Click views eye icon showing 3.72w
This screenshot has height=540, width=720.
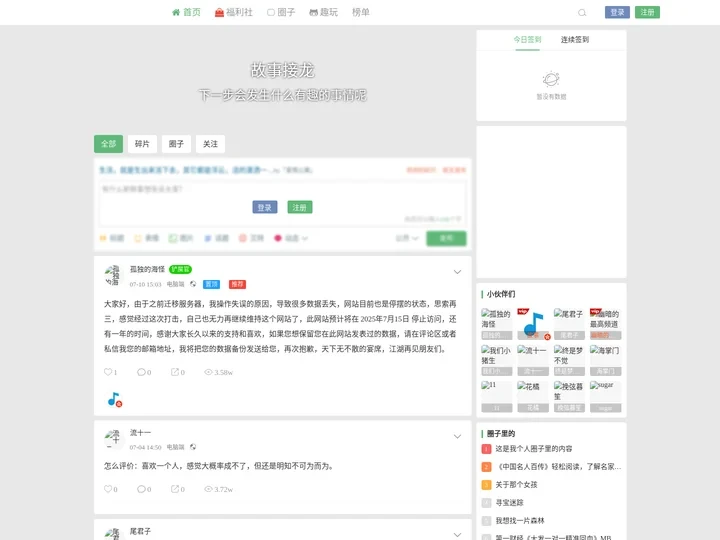(x=208, y=489)
